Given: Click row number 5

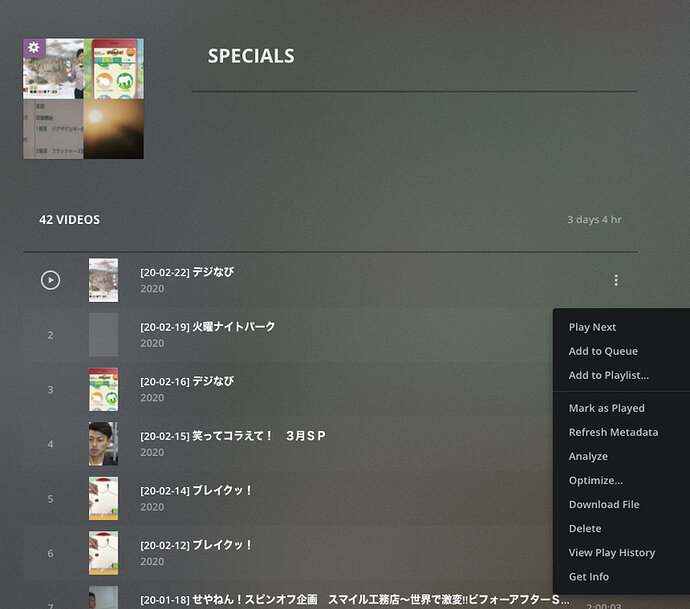Looking at the screenshot, I should click(x=51, y=499).
